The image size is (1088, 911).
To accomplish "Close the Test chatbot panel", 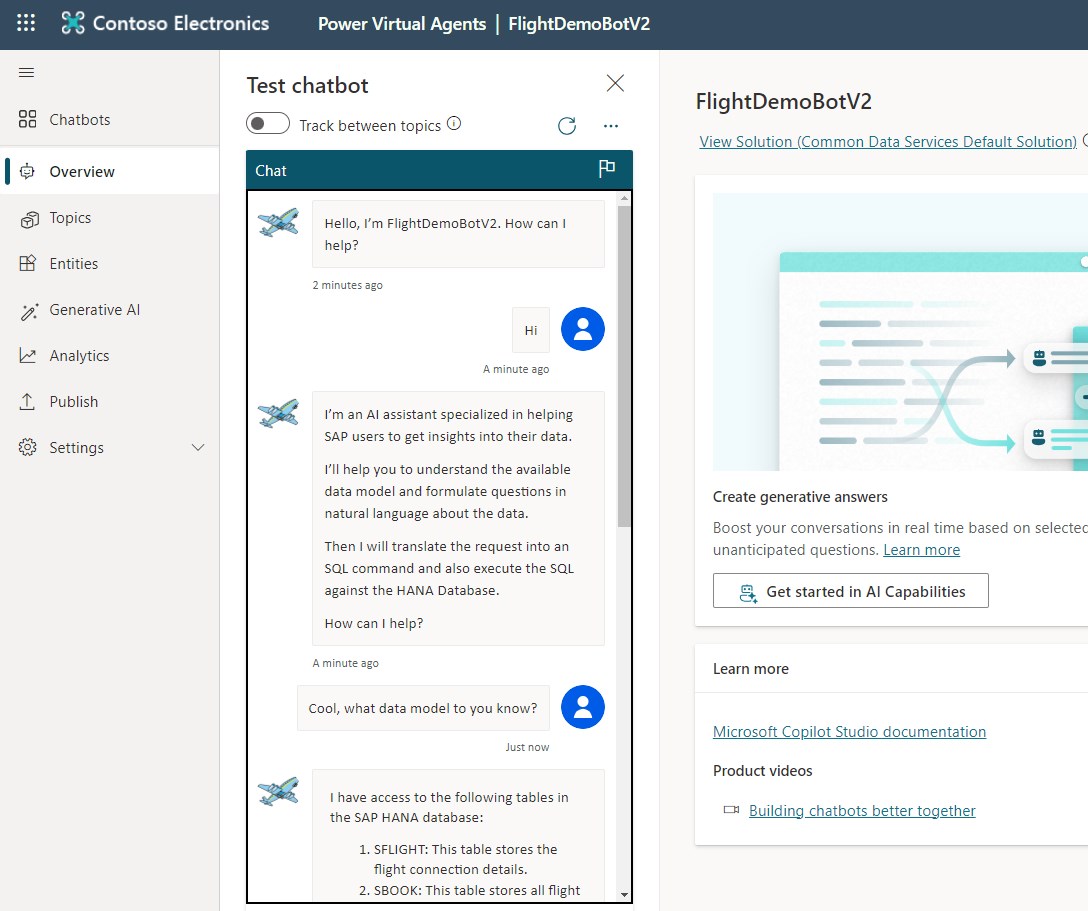I will tap(615, 83).
